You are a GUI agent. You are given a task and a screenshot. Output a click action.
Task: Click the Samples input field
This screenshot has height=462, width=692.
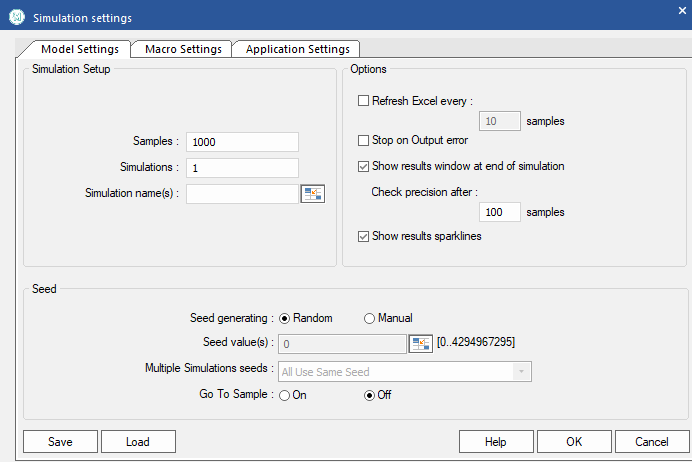(x=242, y=142)
